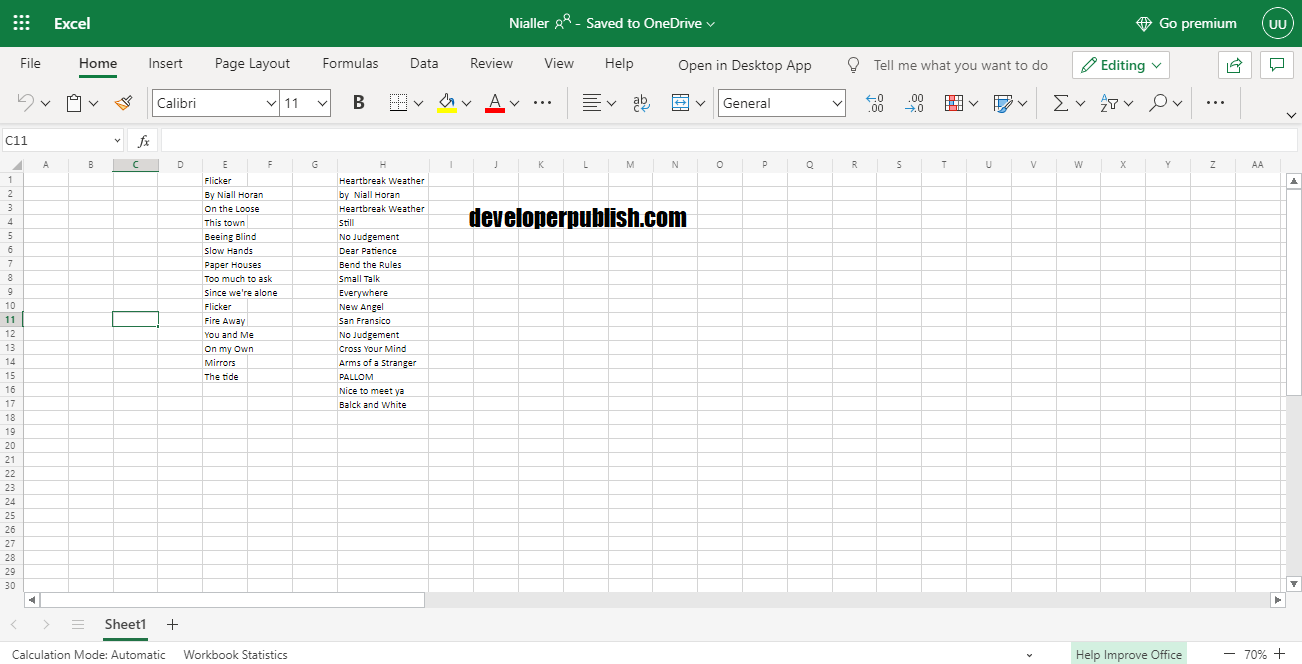Image resolution: width=1302 pixels, height=664 pixels.
Task: Click Open in Desktop App
Action: click(744, 65)
